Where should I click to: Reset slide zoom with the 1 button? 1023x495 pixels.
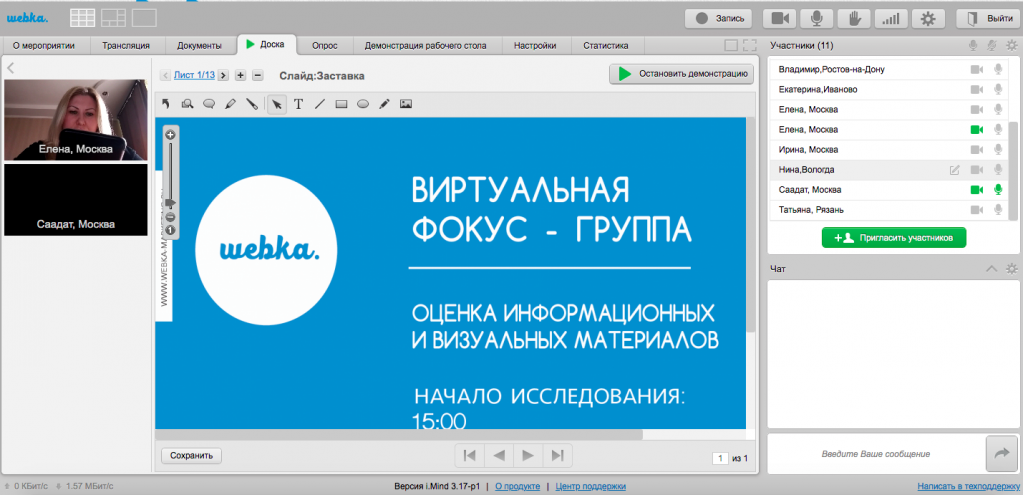[170, 229]
